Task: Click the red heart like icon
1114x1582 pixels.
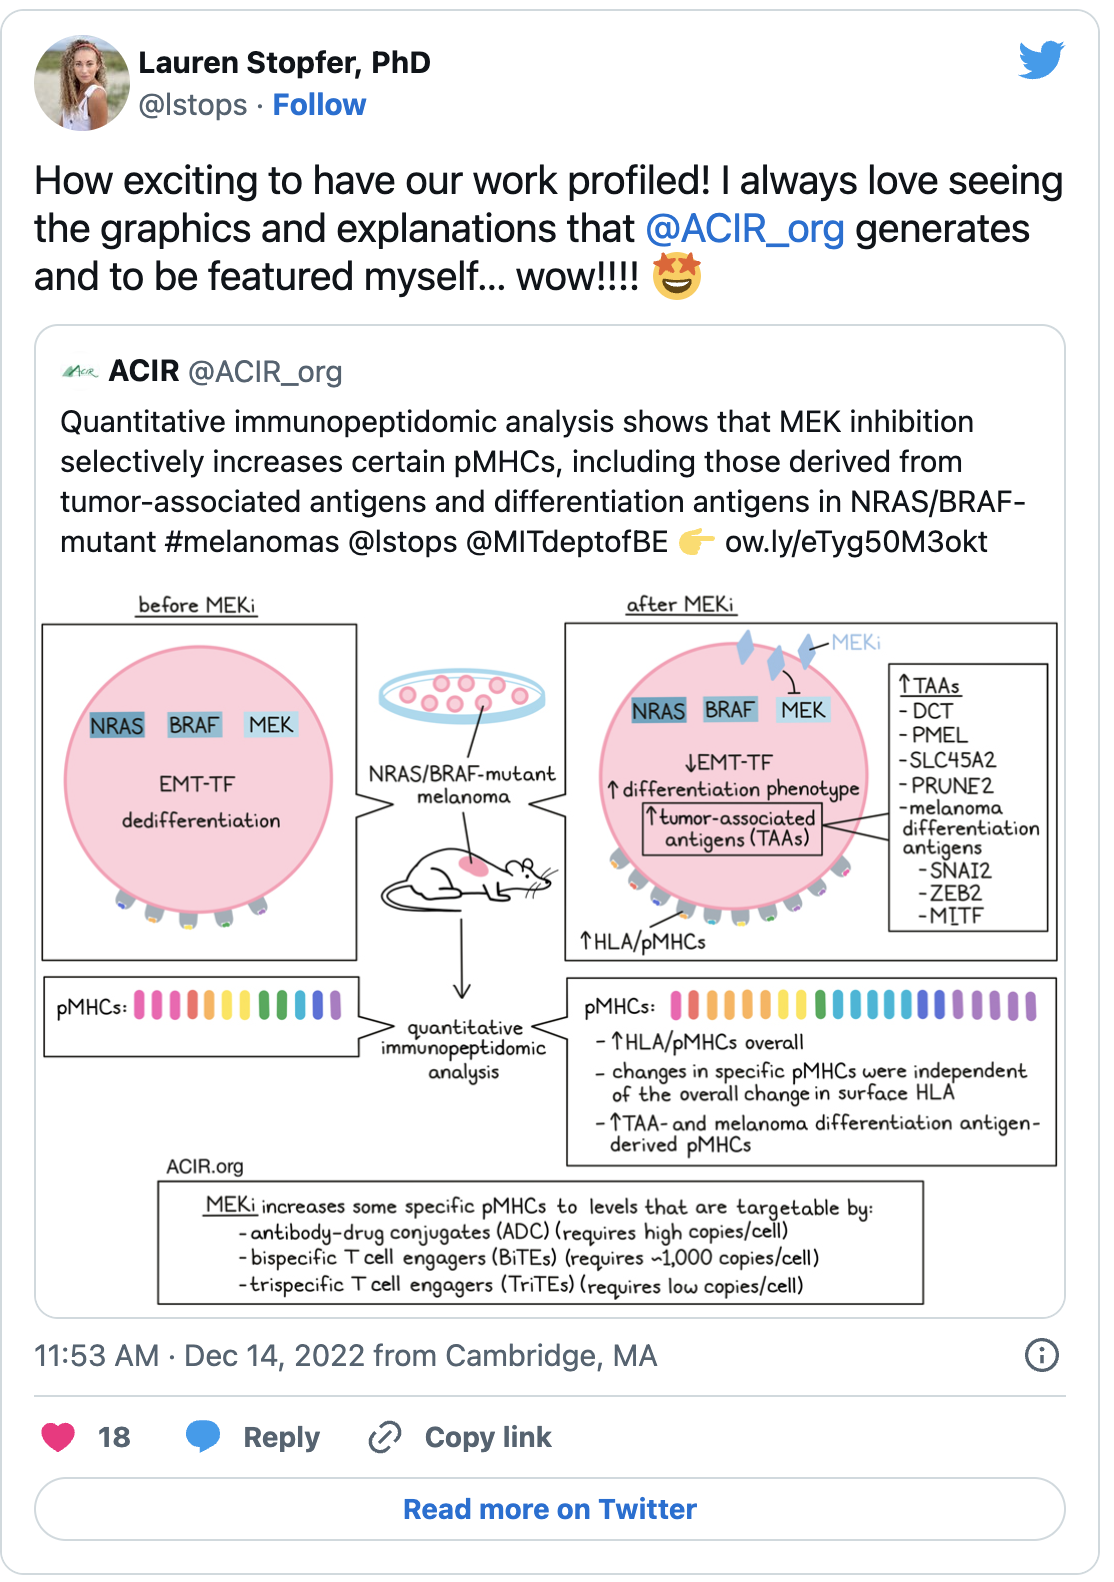Action: [x=58, y=1437]
